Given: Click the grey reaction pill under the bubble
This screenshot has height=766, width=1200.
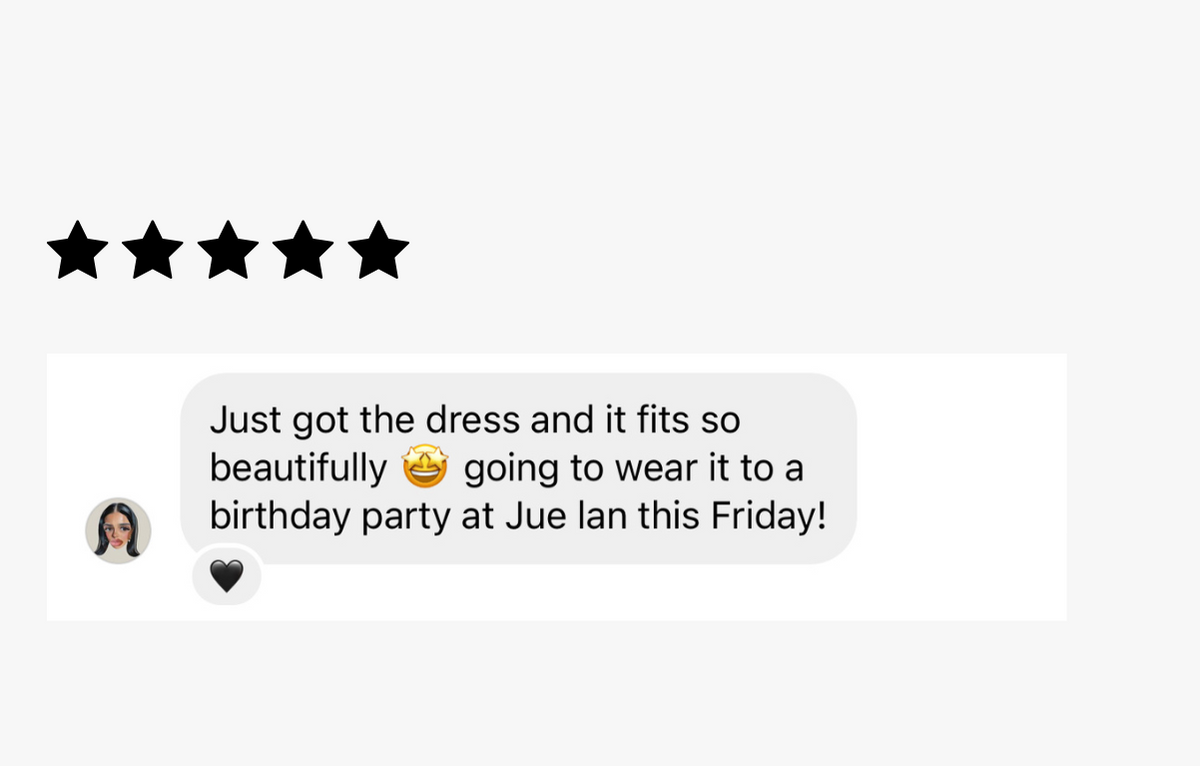Looking at the screenshot, I should tap(227, 576).
